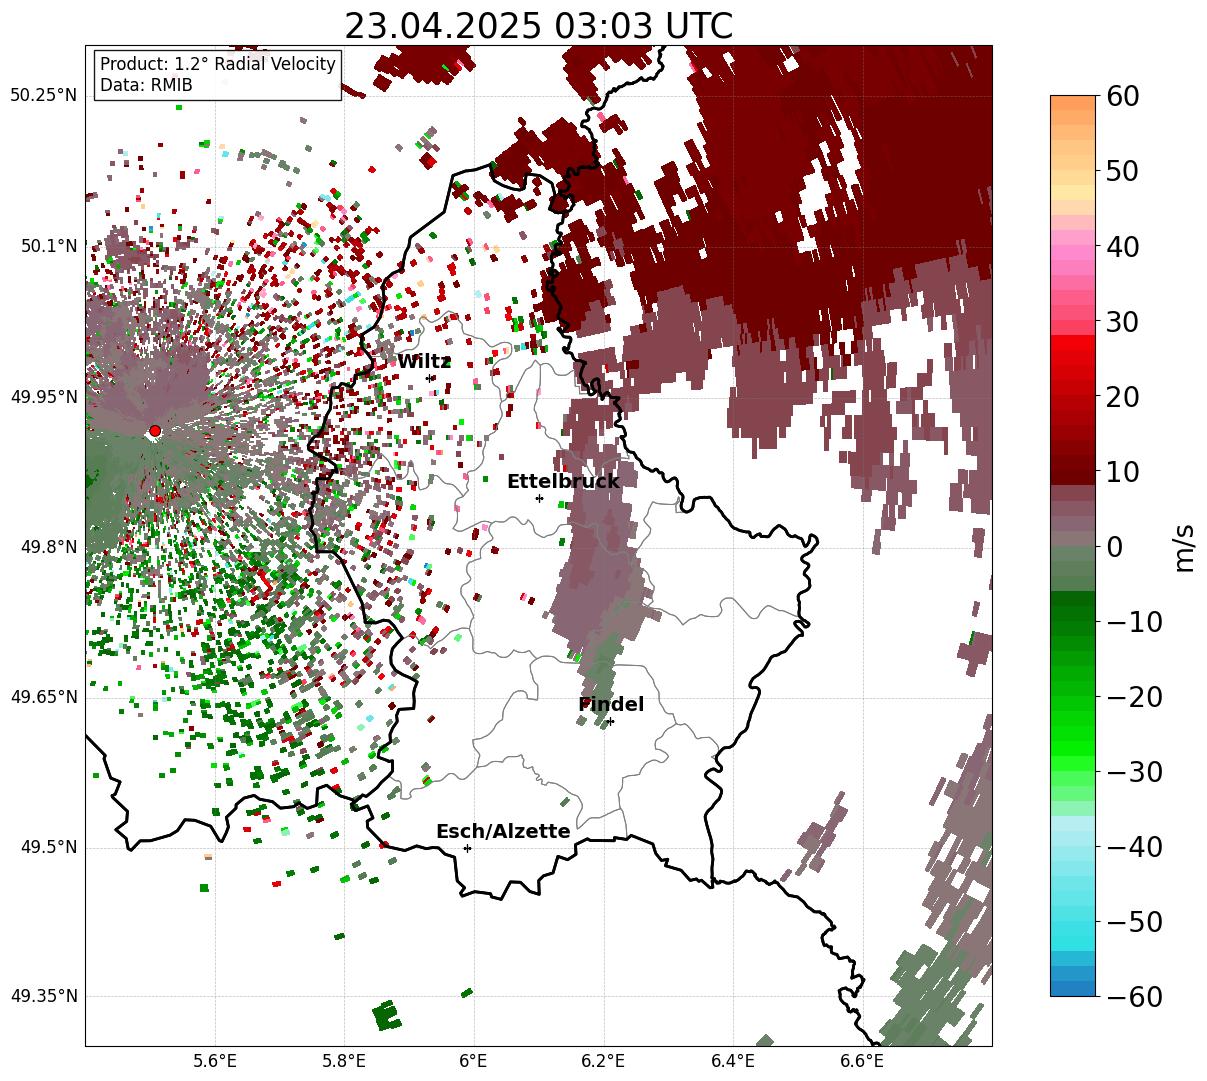Click the 49.5°N latitude label
This screenshot has width=1207, height=1081.
48,847
